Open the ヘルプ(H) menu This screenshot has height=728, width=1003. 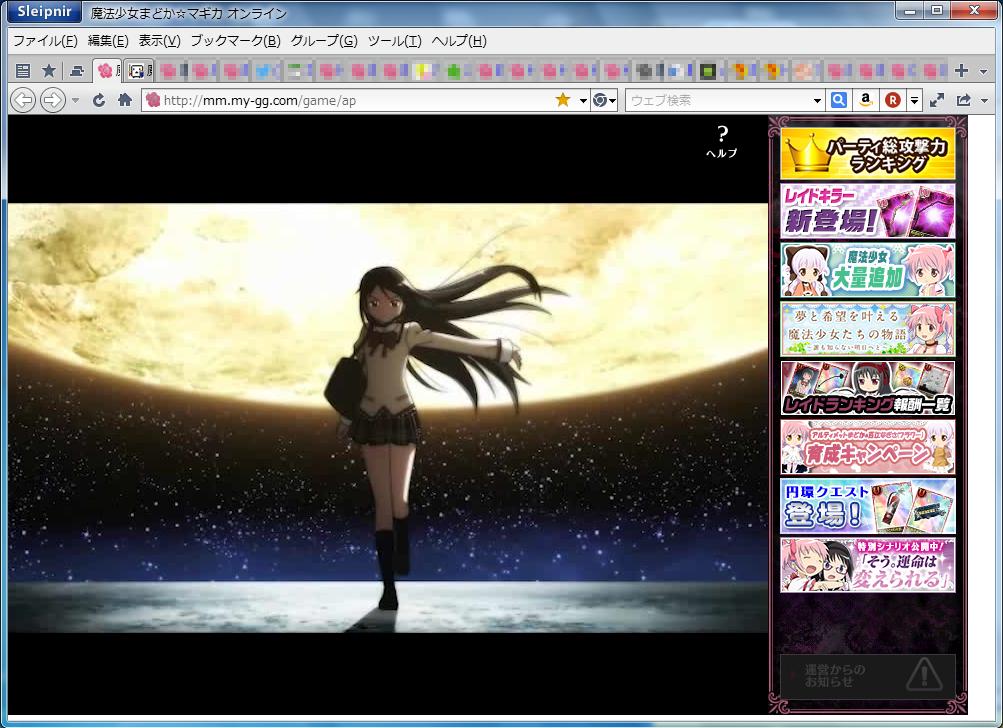pos(459,41)
